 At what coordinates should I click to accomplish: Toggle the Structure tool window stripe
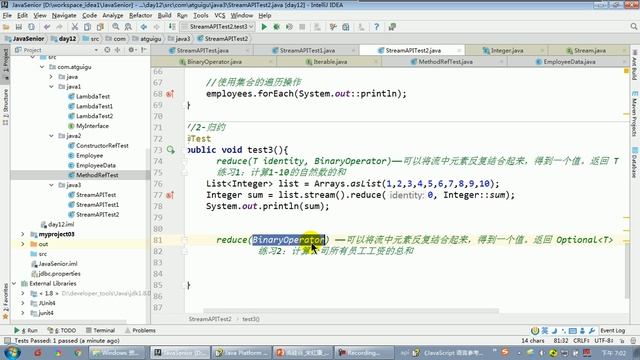point(5,107)
